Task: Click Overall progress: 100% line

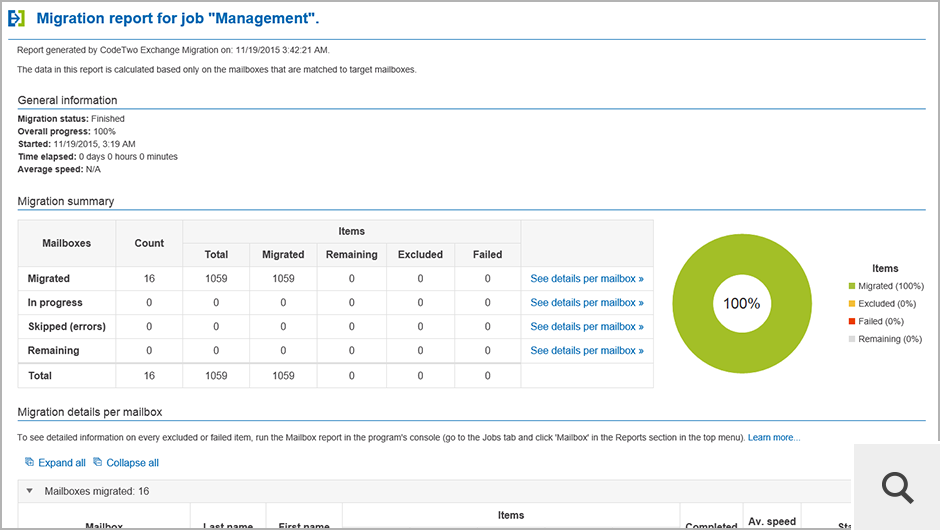Action: pyautogui.click(x=67, y=131)
